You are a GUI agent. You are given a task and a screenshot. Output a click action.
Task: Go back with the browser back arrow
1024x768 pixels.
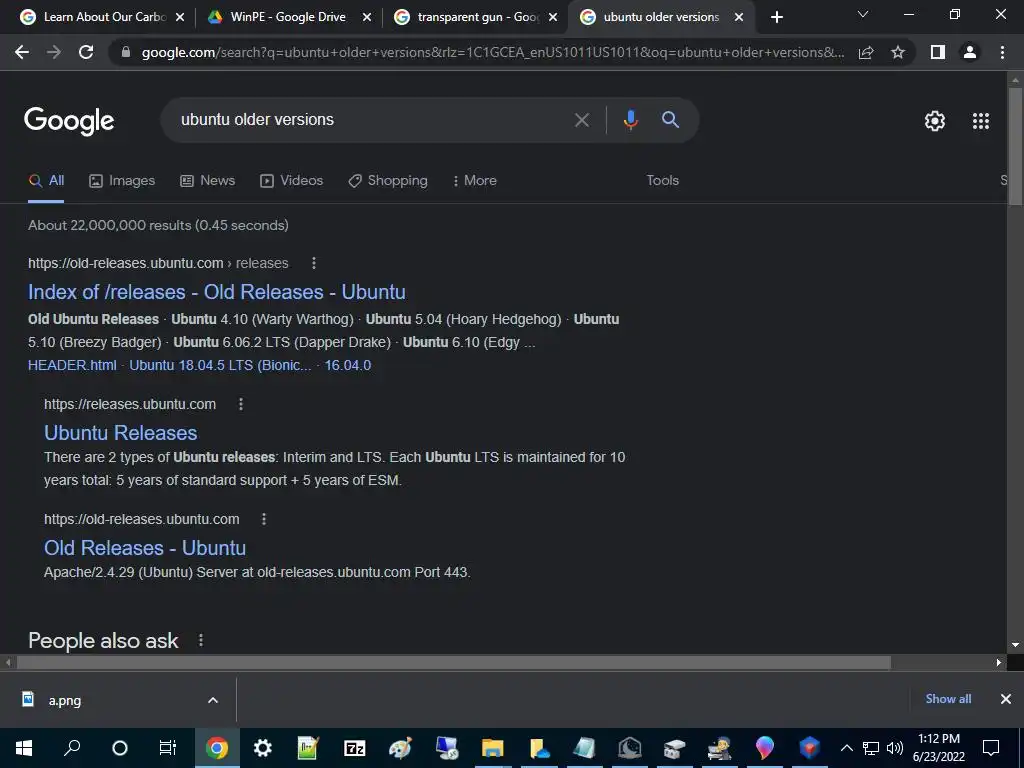click(x=22, y=52)
